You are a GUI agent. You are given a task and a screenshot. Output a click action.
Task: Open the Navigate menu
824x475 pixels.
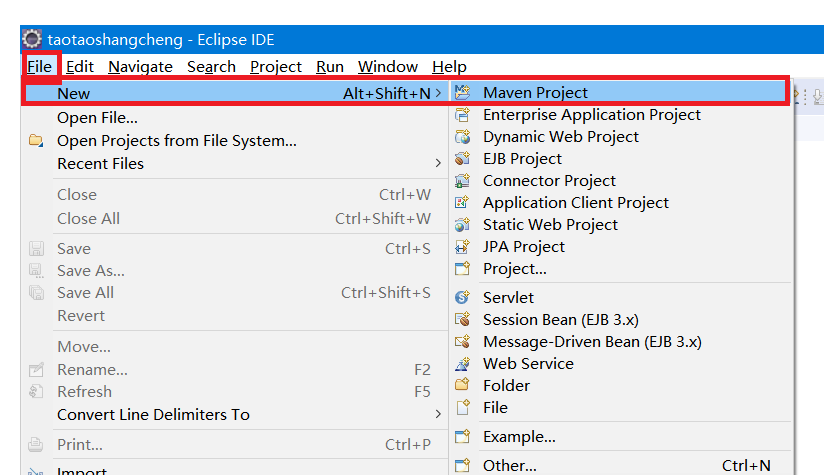click(140, 67)
